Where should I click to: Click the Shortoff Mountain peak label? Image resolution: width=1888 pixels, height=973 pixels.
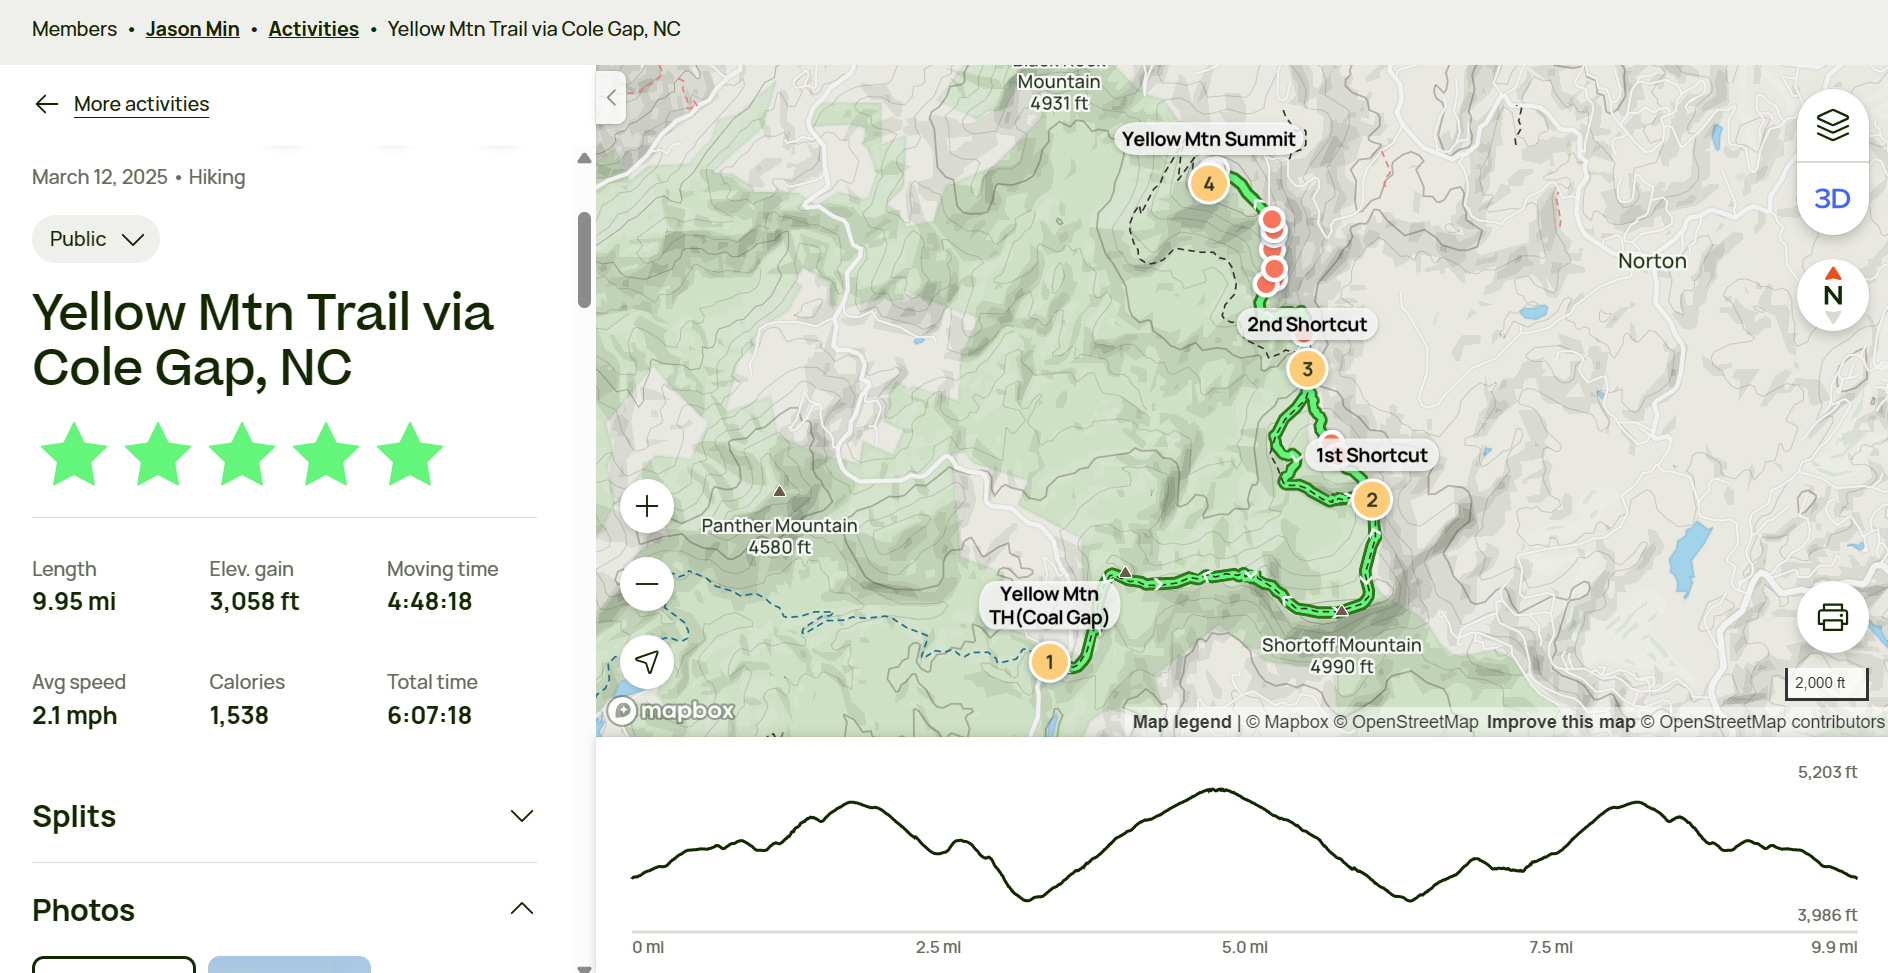click(1341, 655)
